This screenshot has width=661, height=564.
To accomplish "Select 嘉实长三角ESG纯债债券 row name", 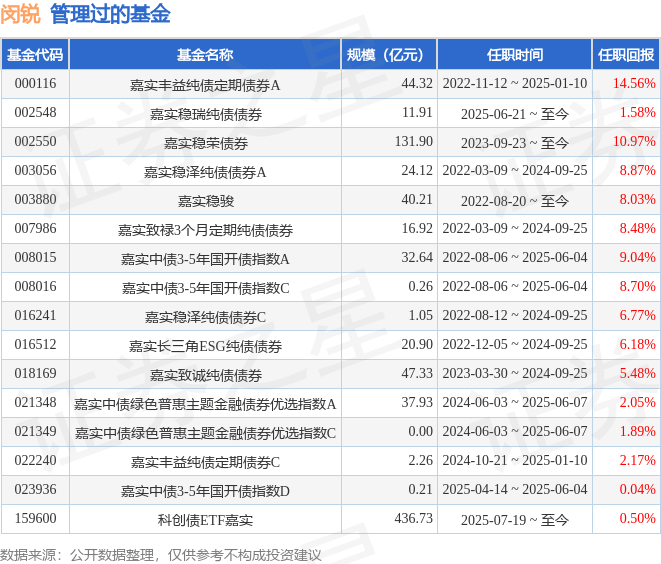I will [205, 346].
